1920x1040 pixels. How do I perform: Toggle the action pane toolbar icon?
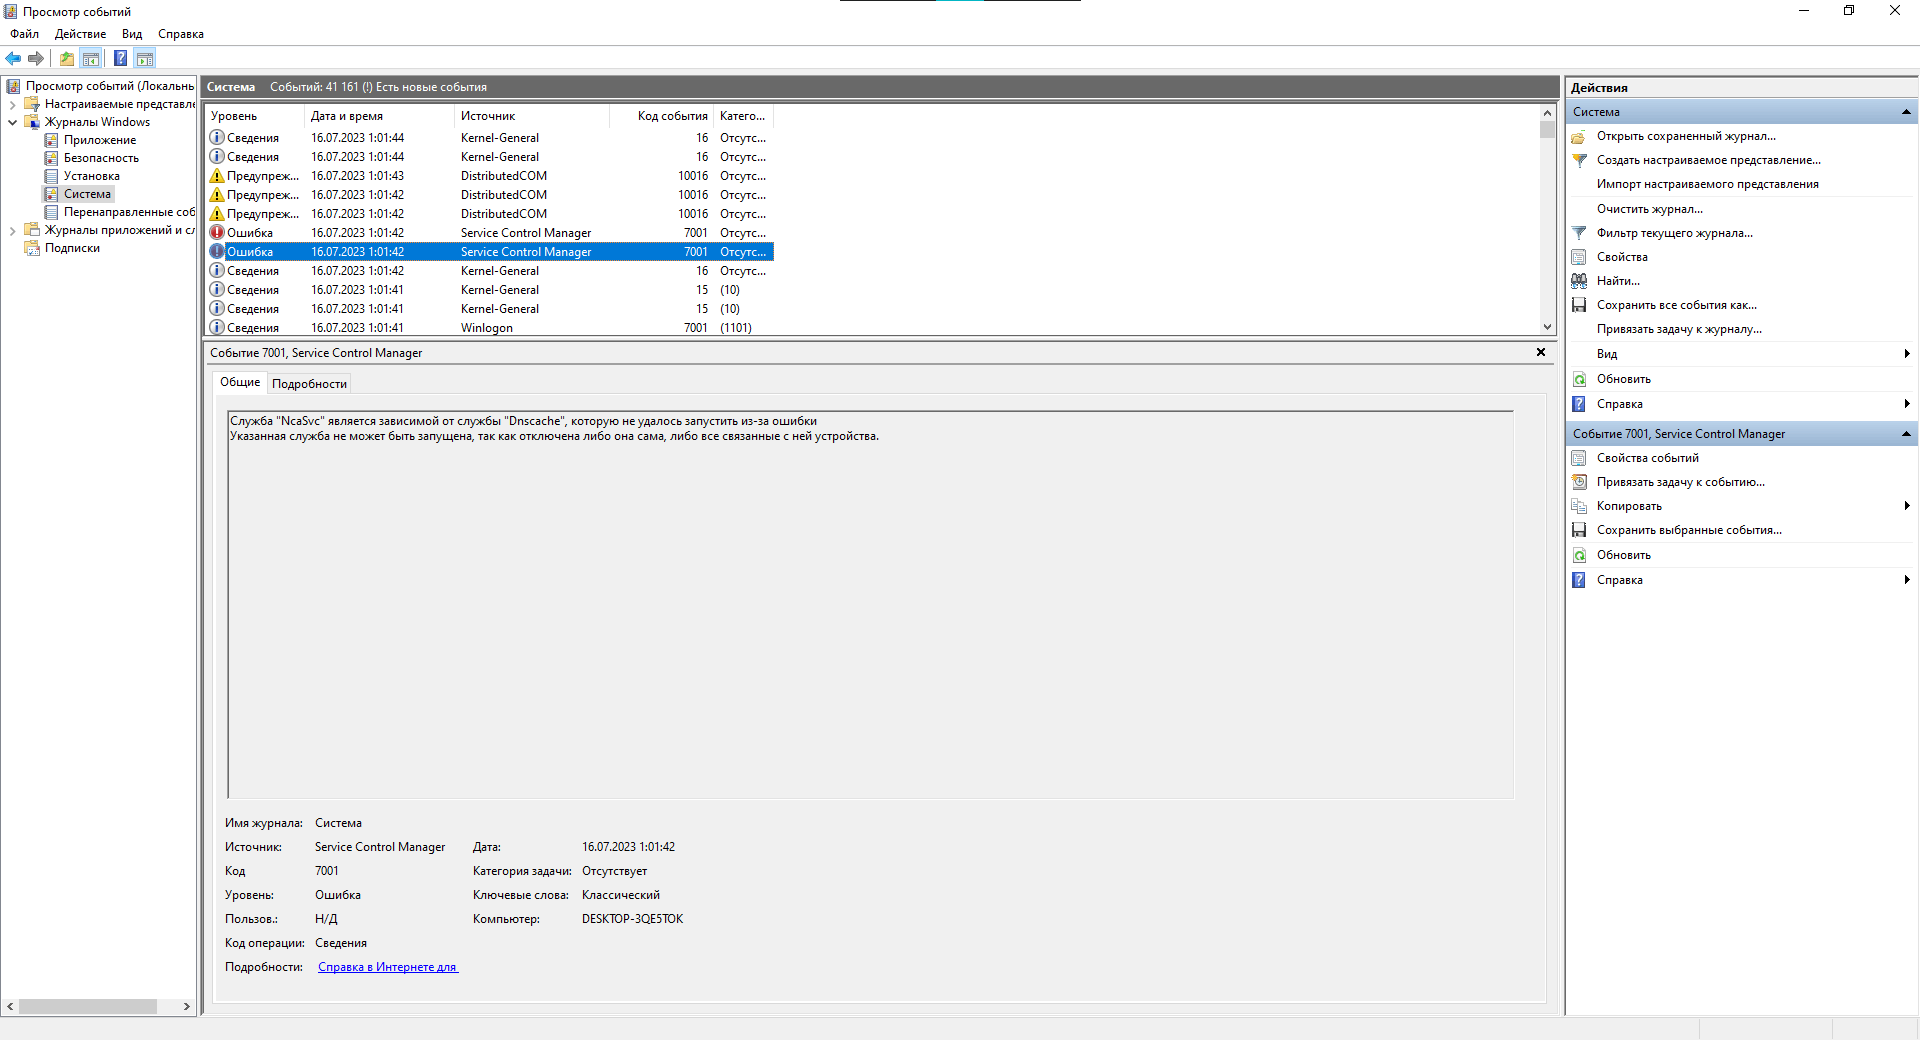(145, 58)
